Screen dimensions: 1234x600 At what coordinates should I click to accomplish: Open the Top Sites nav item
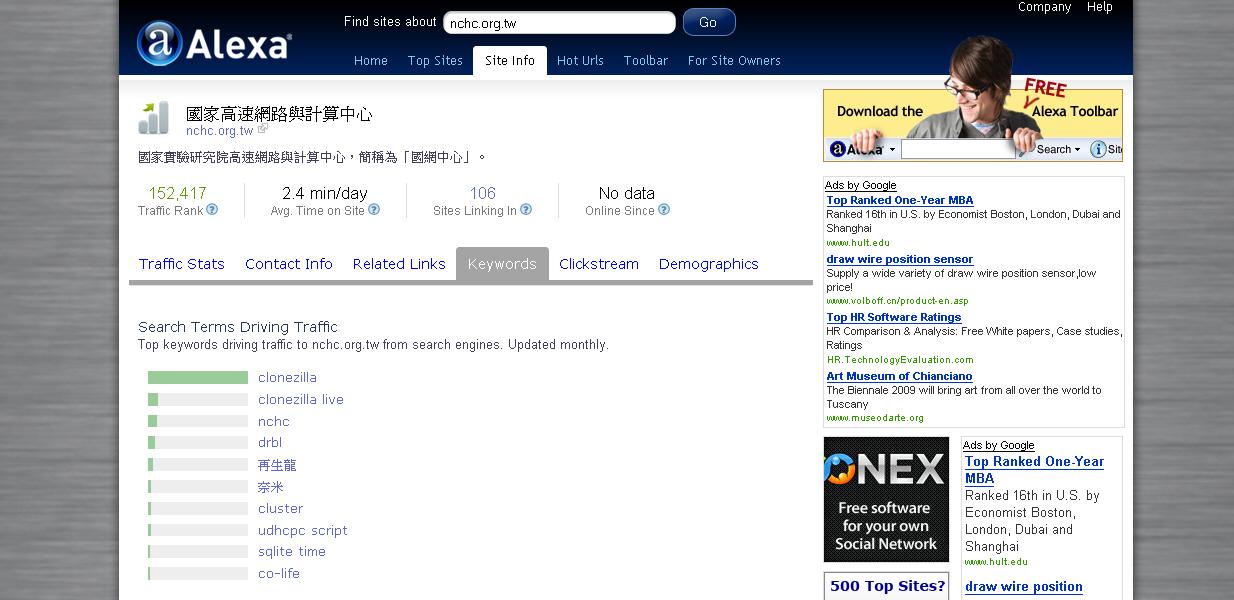coord(435,61)
